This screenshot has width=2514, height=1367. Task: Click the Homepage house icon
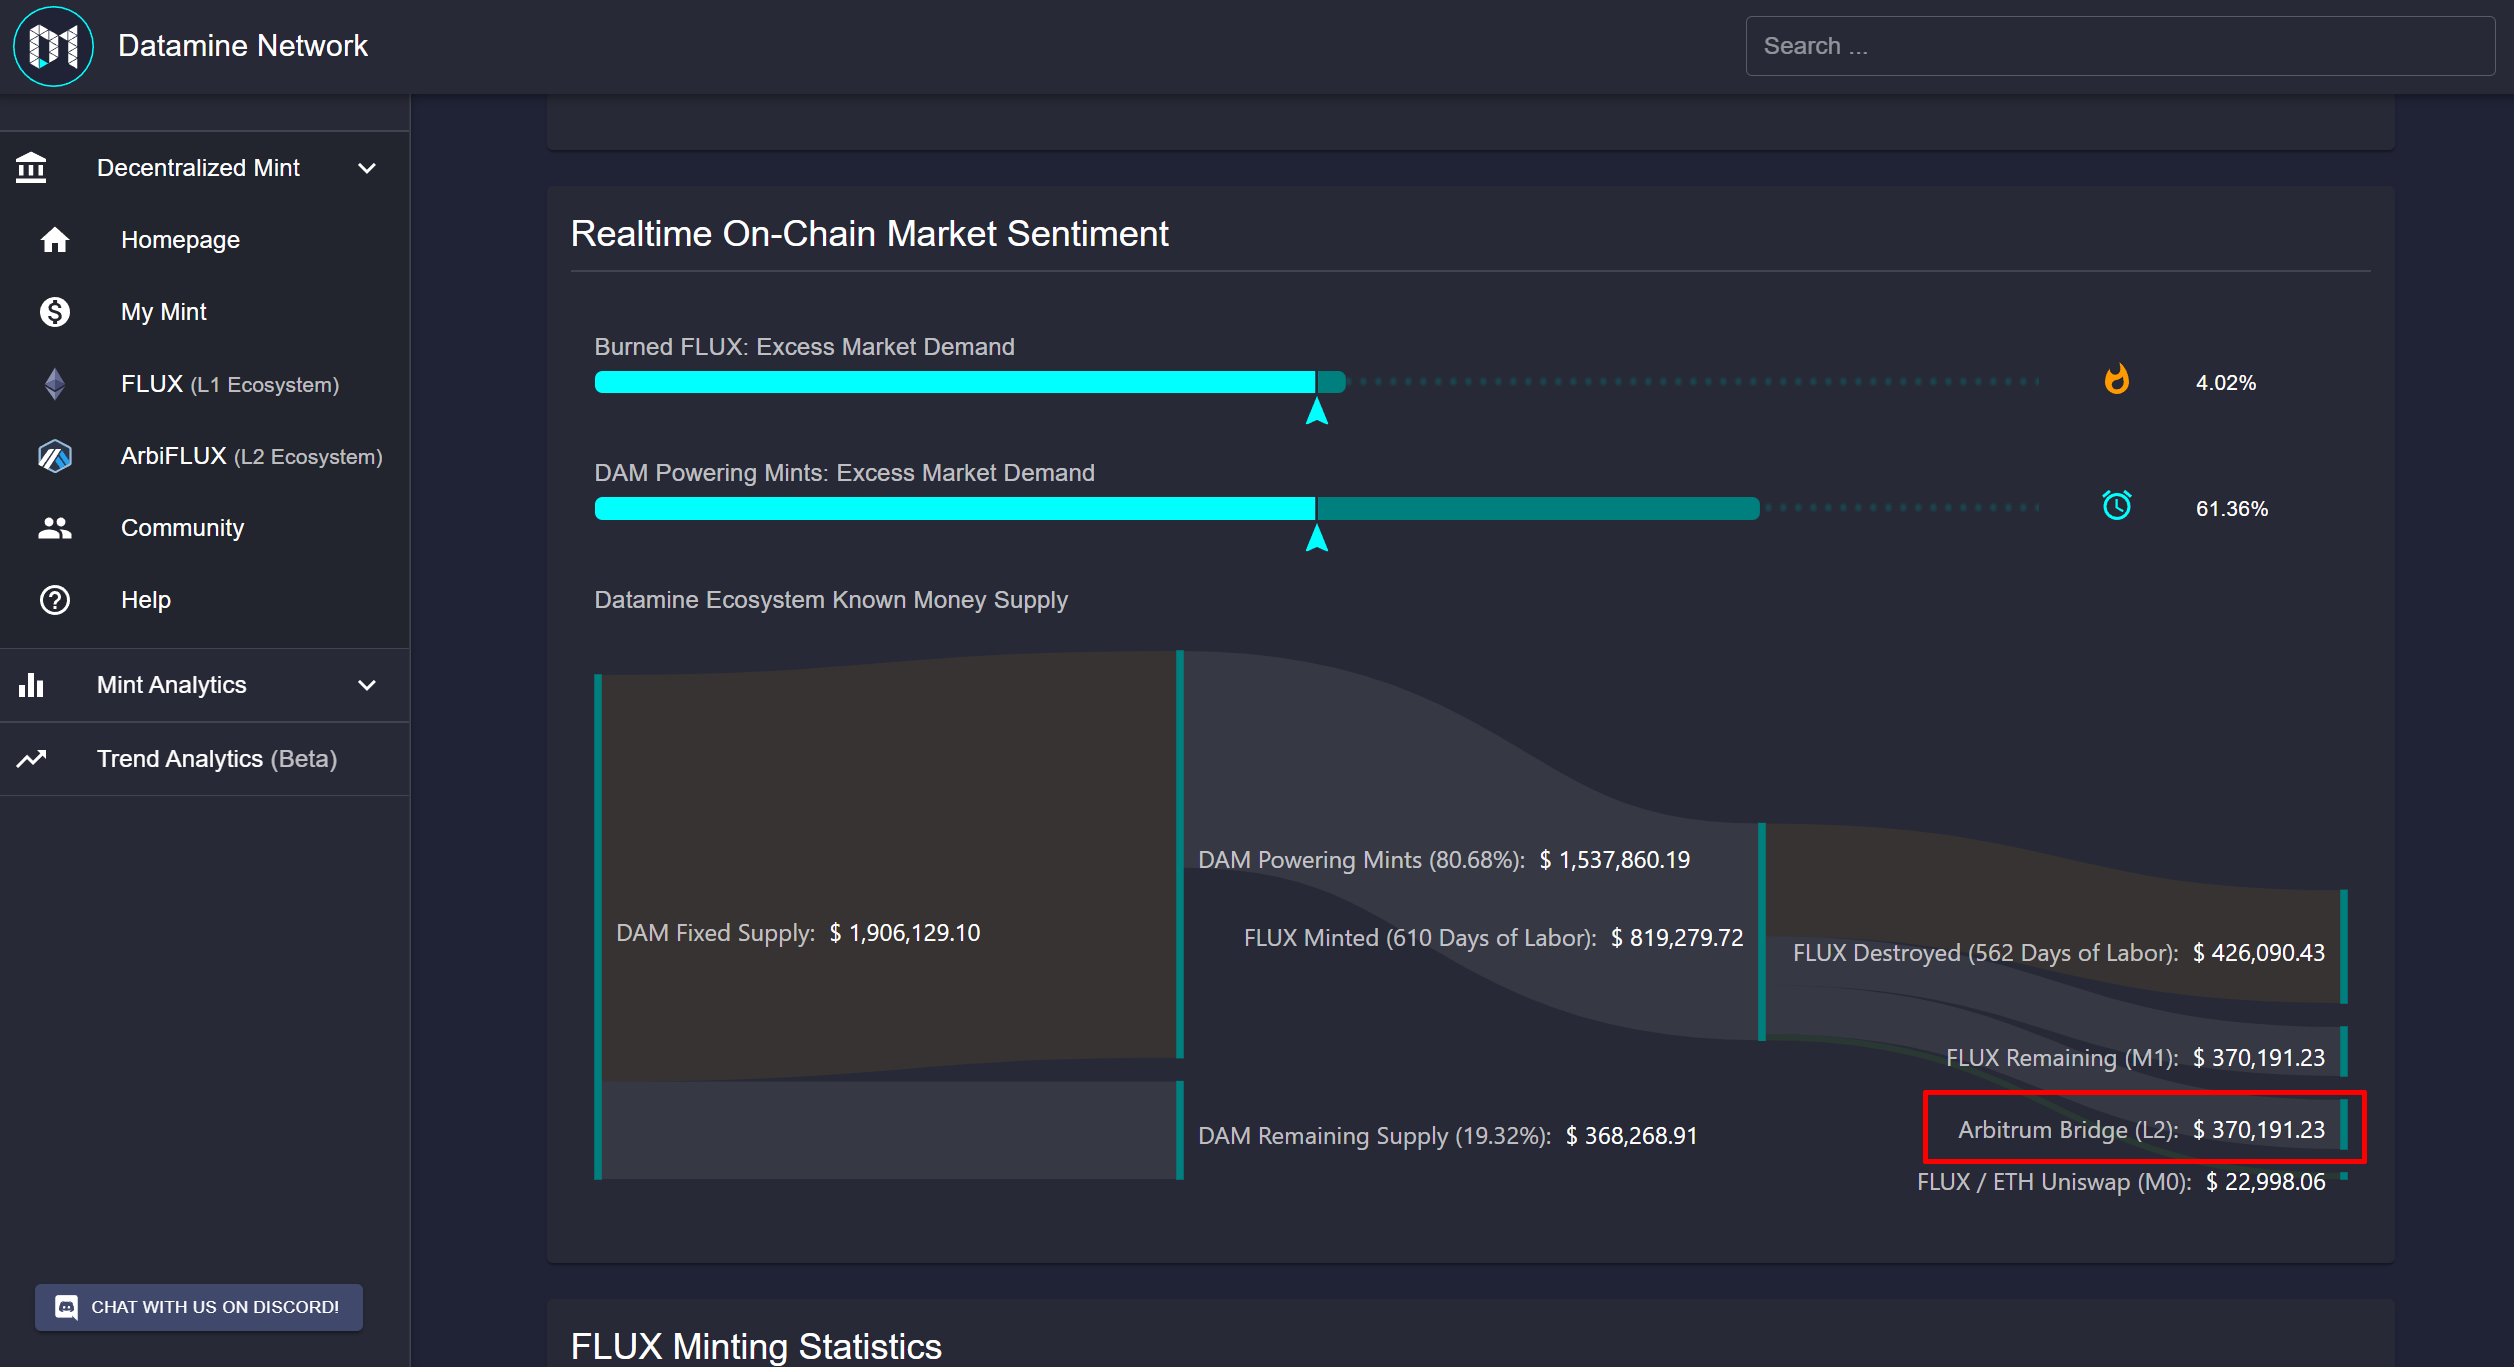(x=55, y=240)
